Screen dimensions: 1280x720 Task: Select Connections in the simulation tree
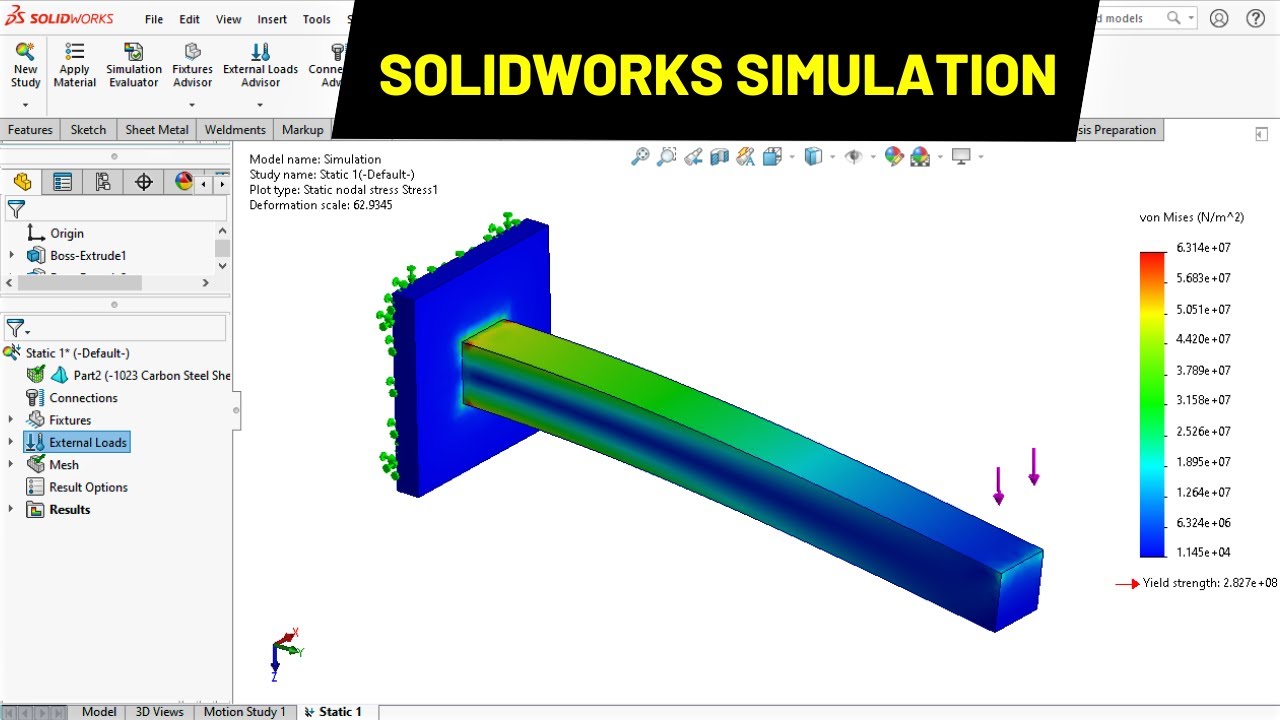84,398
